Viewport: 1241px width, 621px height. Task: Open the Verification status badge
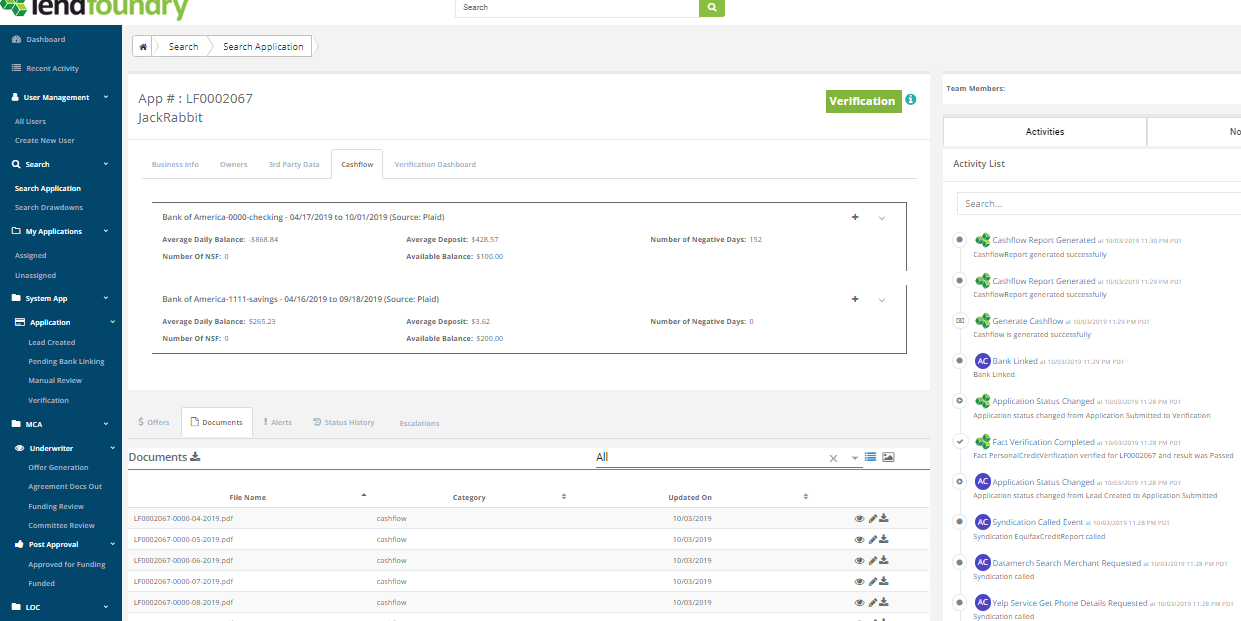click(x=863, y=101)
